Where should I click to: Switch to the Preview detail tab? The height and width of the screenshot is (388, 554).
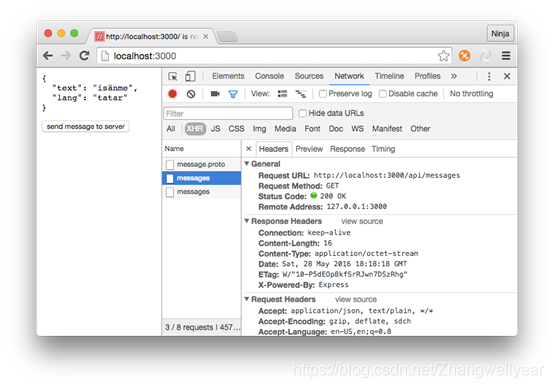coord(309,149)
